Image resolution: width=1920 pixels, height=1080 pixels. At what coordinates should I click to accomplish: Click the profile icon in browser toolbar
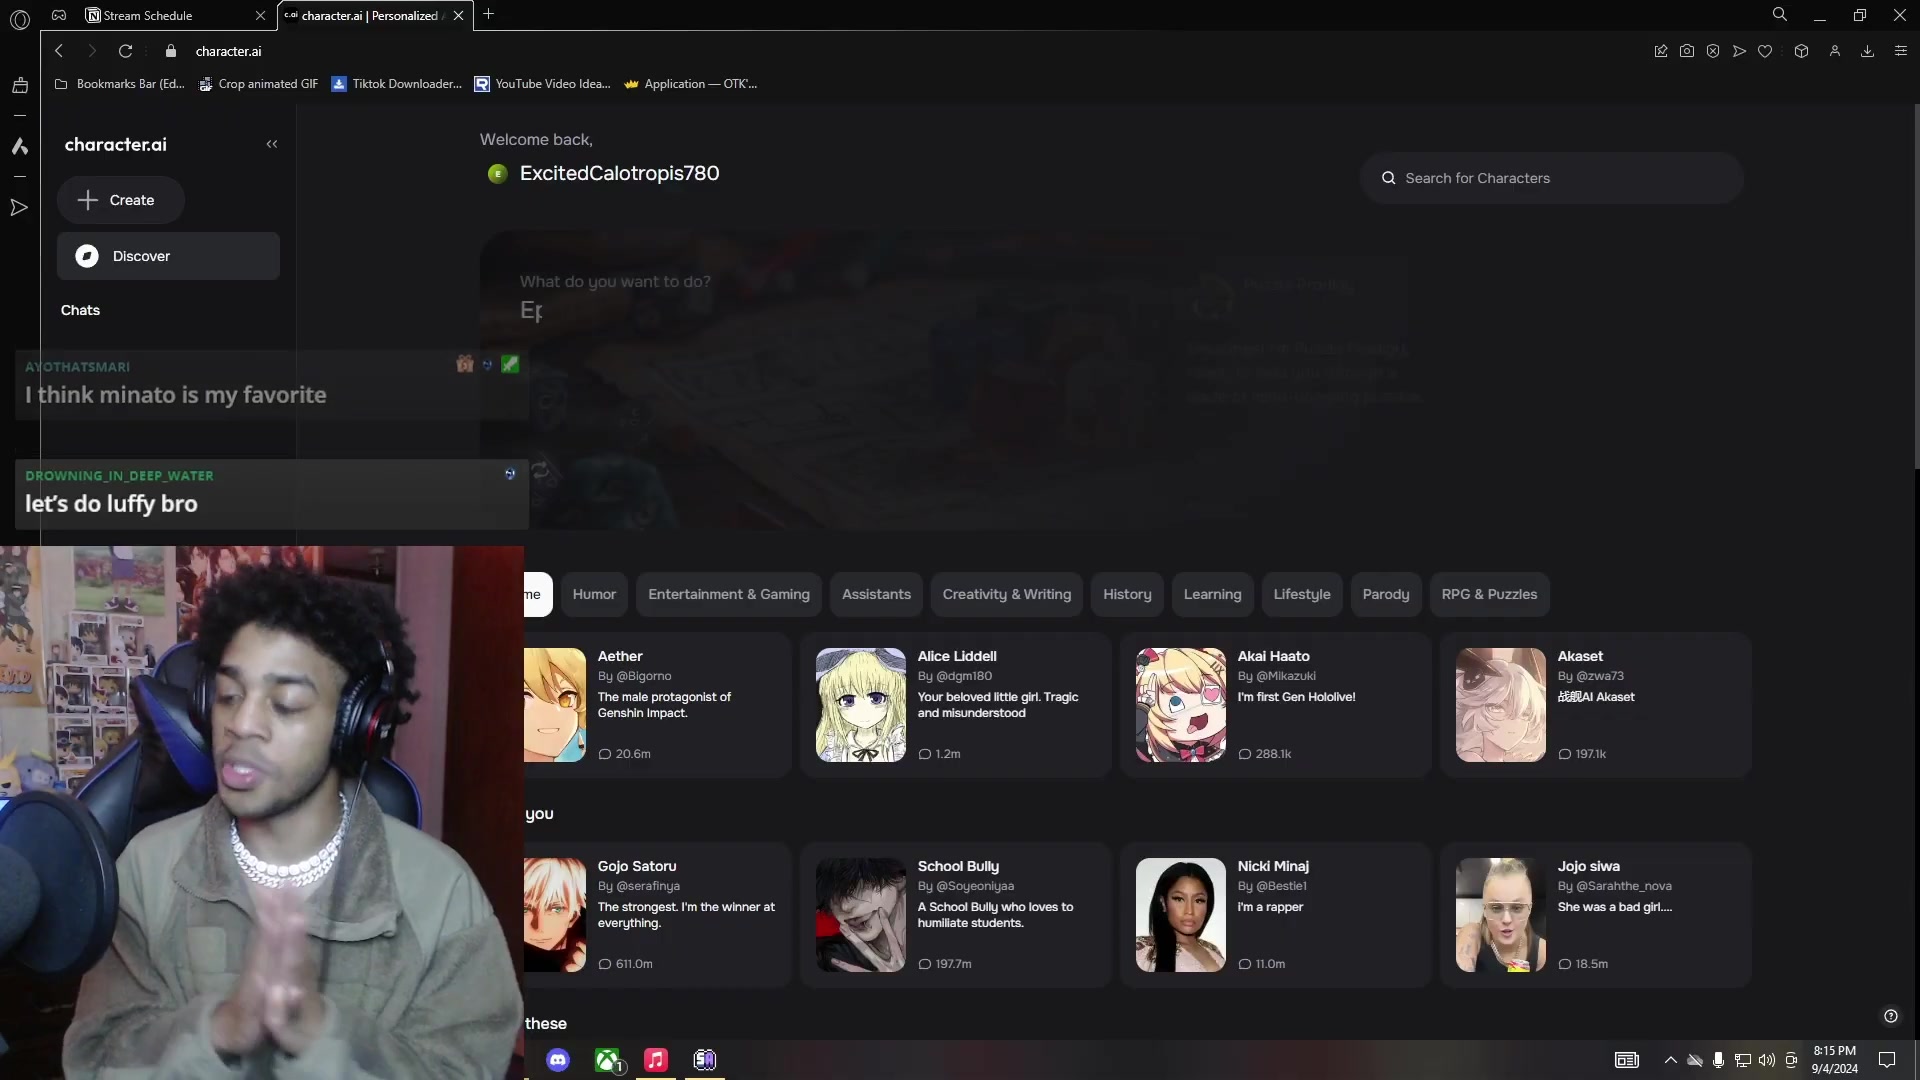(x=1835, y=51)
